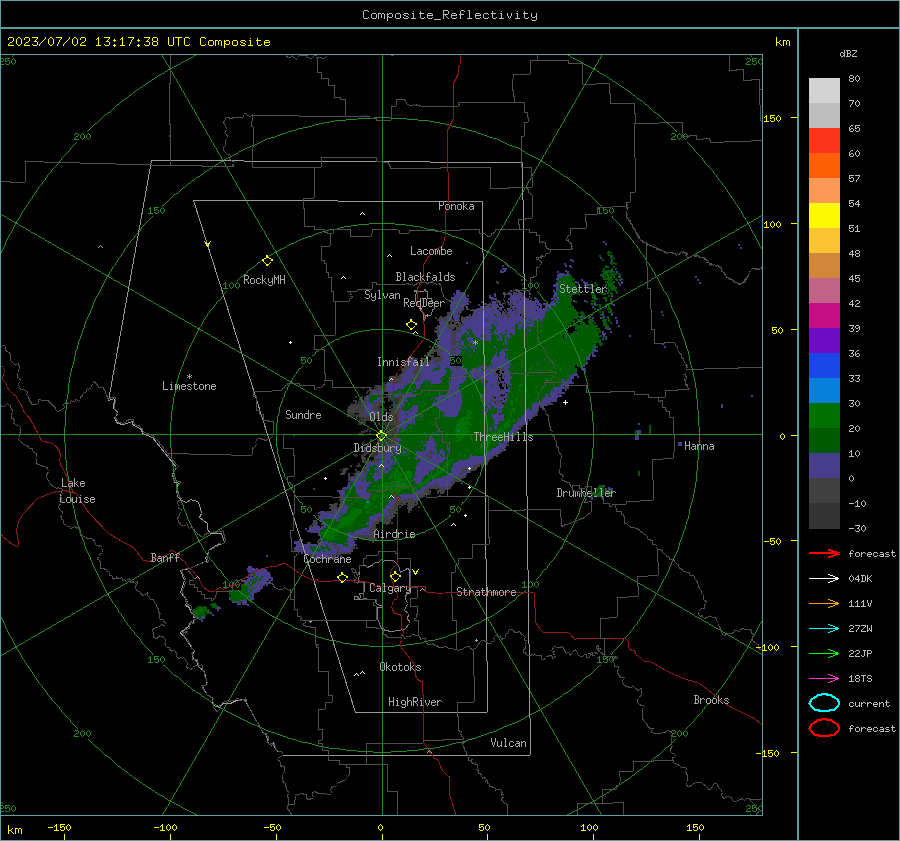Click the Drumheller town label
The image size is (900, 841).
click(586, 493)
